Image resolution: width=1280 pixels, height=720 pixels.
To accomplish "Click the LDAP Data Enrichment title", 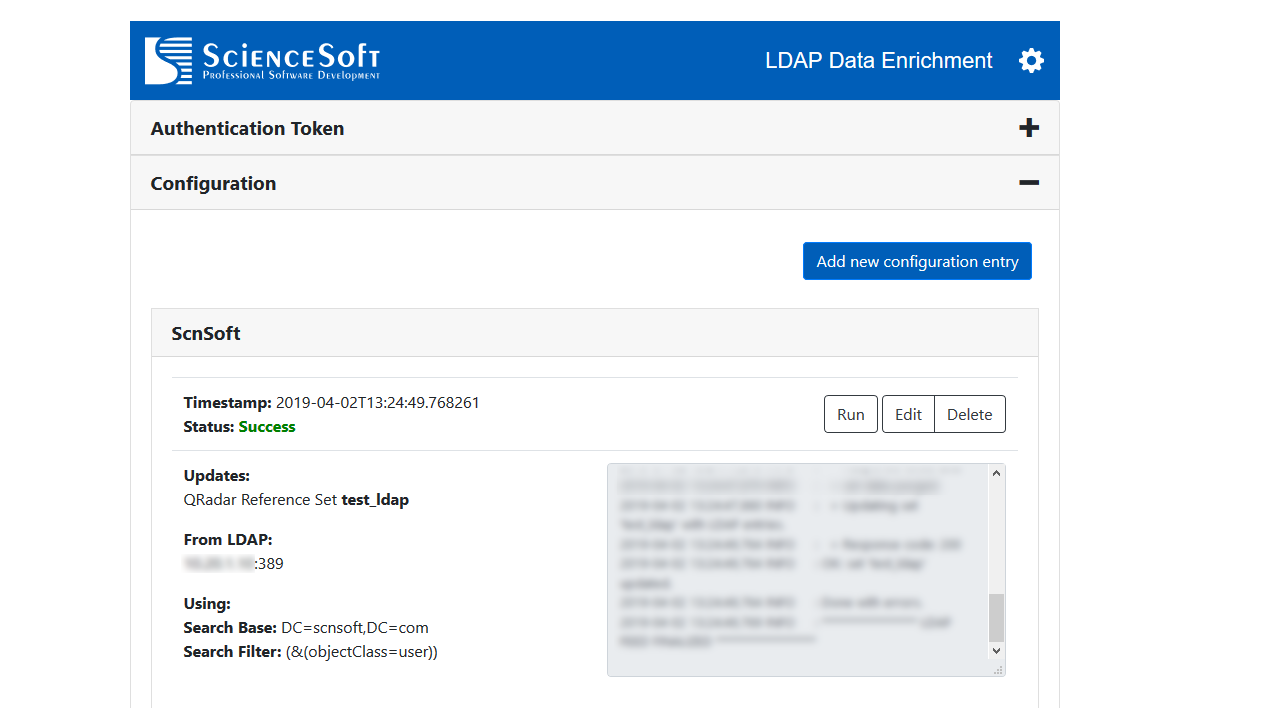I will (878, 60).
